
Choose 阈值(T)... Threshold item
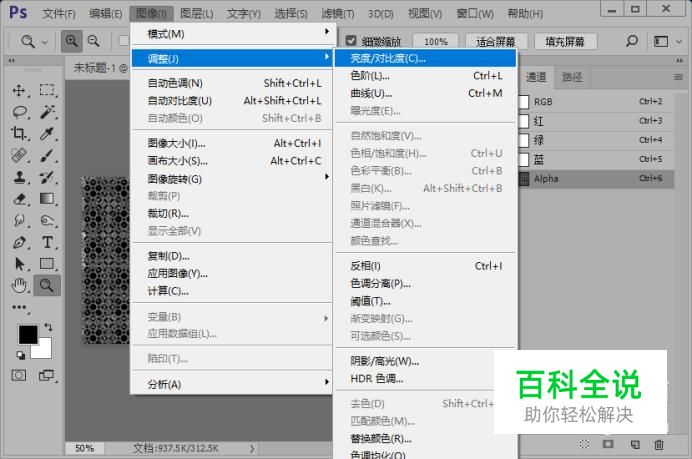(x=425, y=301)
